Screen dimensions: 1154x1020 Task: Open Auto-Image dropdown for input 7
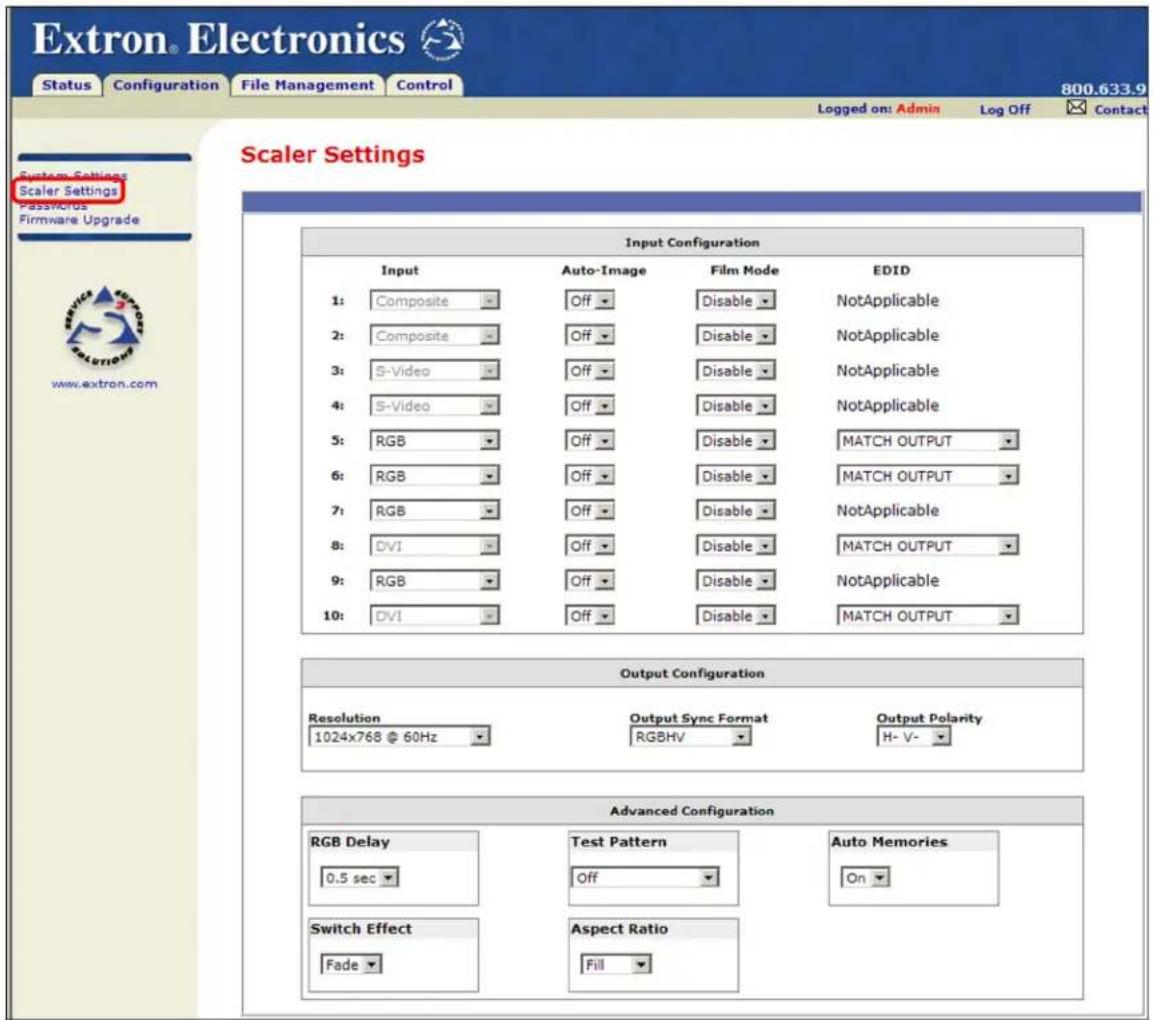pyautogui.click(x=590, y=510)
